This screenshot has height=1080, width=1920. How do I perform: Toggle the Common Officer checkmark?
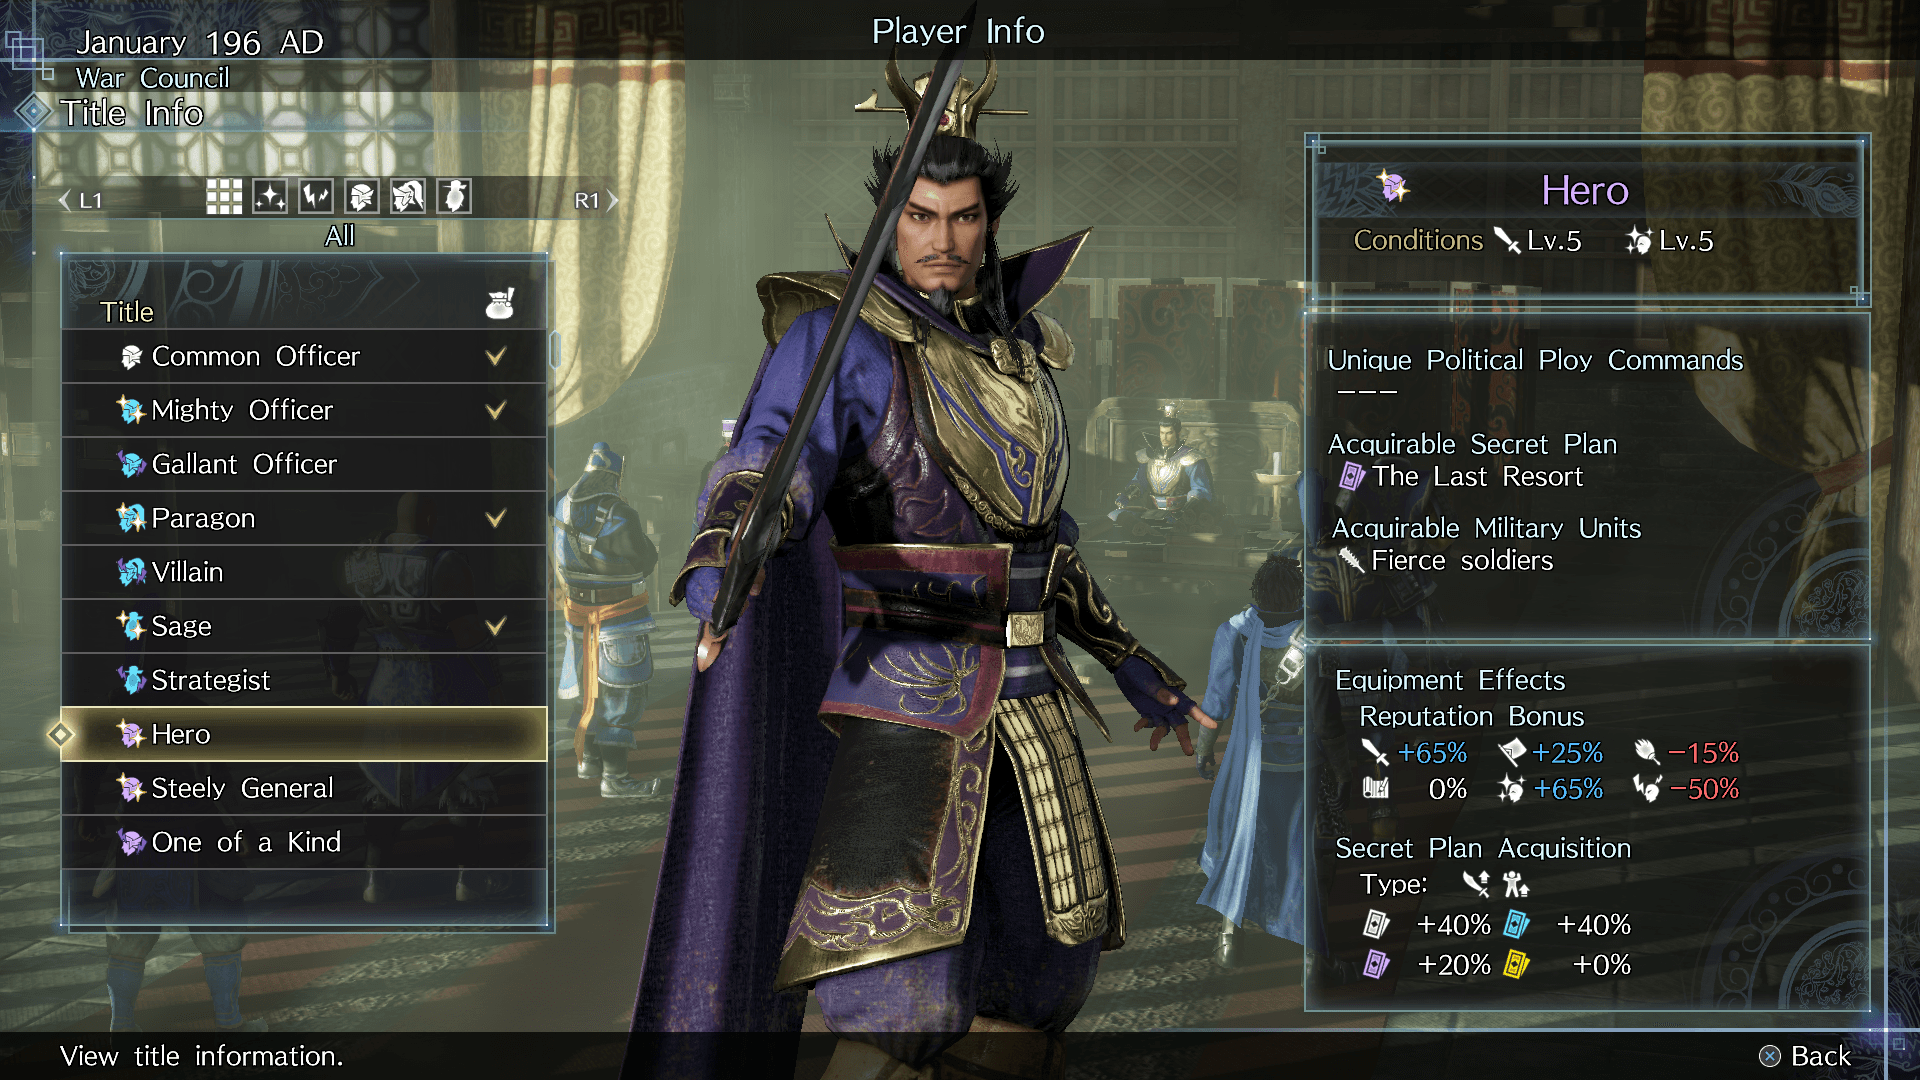pos(495,356)
